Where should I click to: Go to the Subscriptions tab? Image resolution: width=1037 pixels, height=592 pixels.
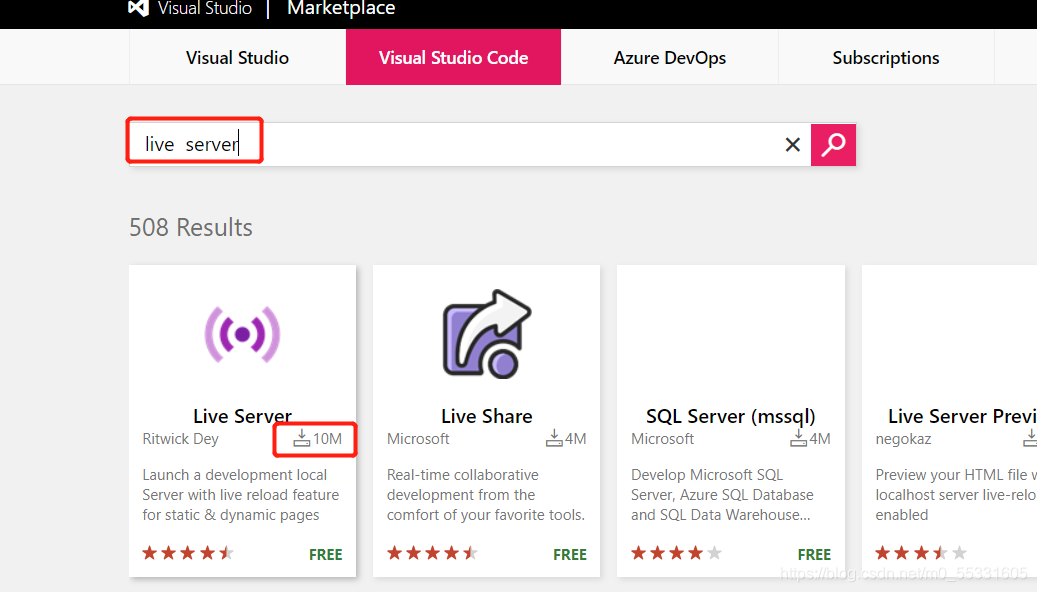point(886,58)
